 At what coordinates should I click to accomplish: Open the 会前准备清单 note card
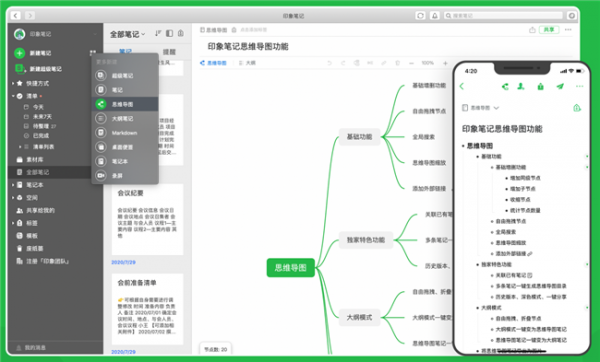coord(147,309)
